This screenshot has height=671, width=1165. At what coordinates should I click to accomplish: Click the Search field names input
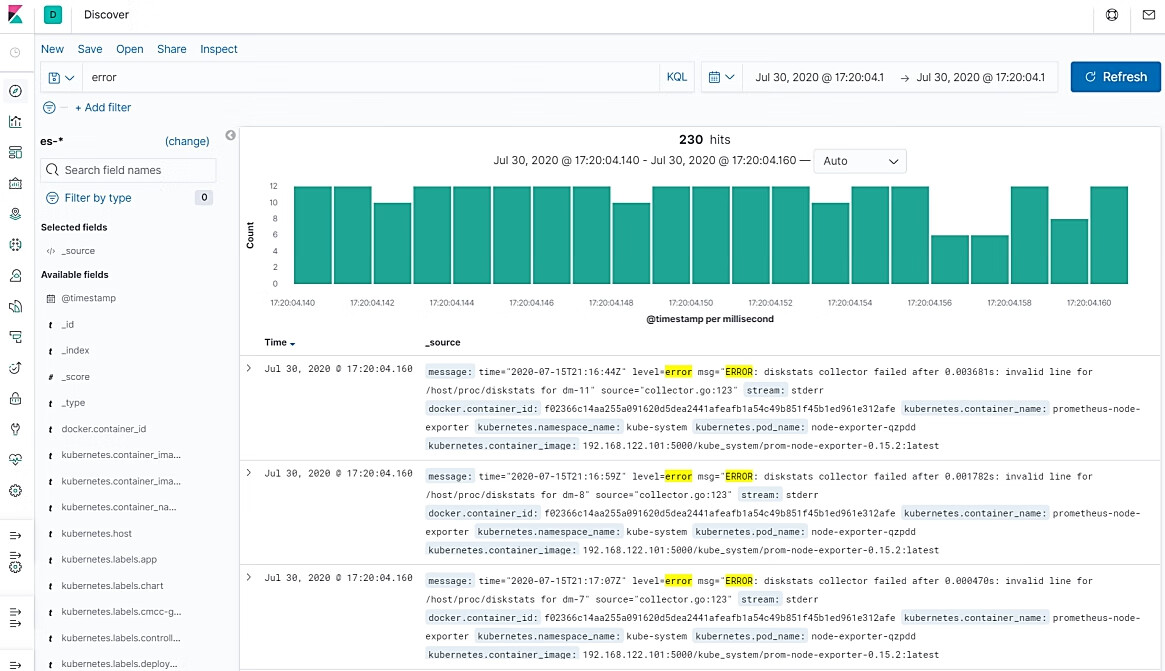tap(128, 170)
